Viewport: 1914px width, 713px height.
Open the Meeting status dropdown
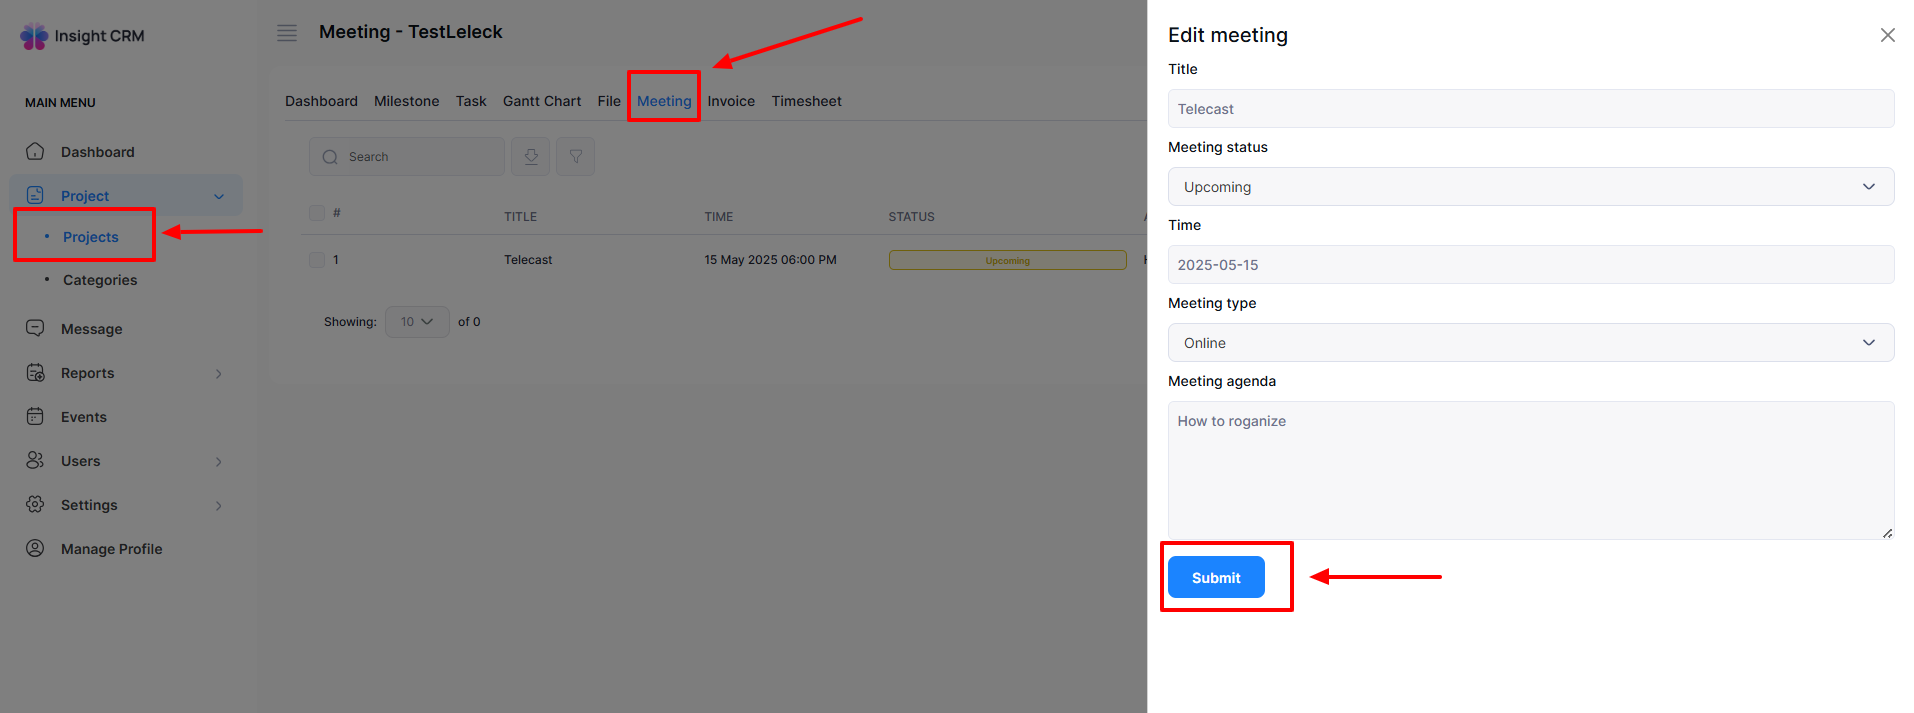point(1530,187)
